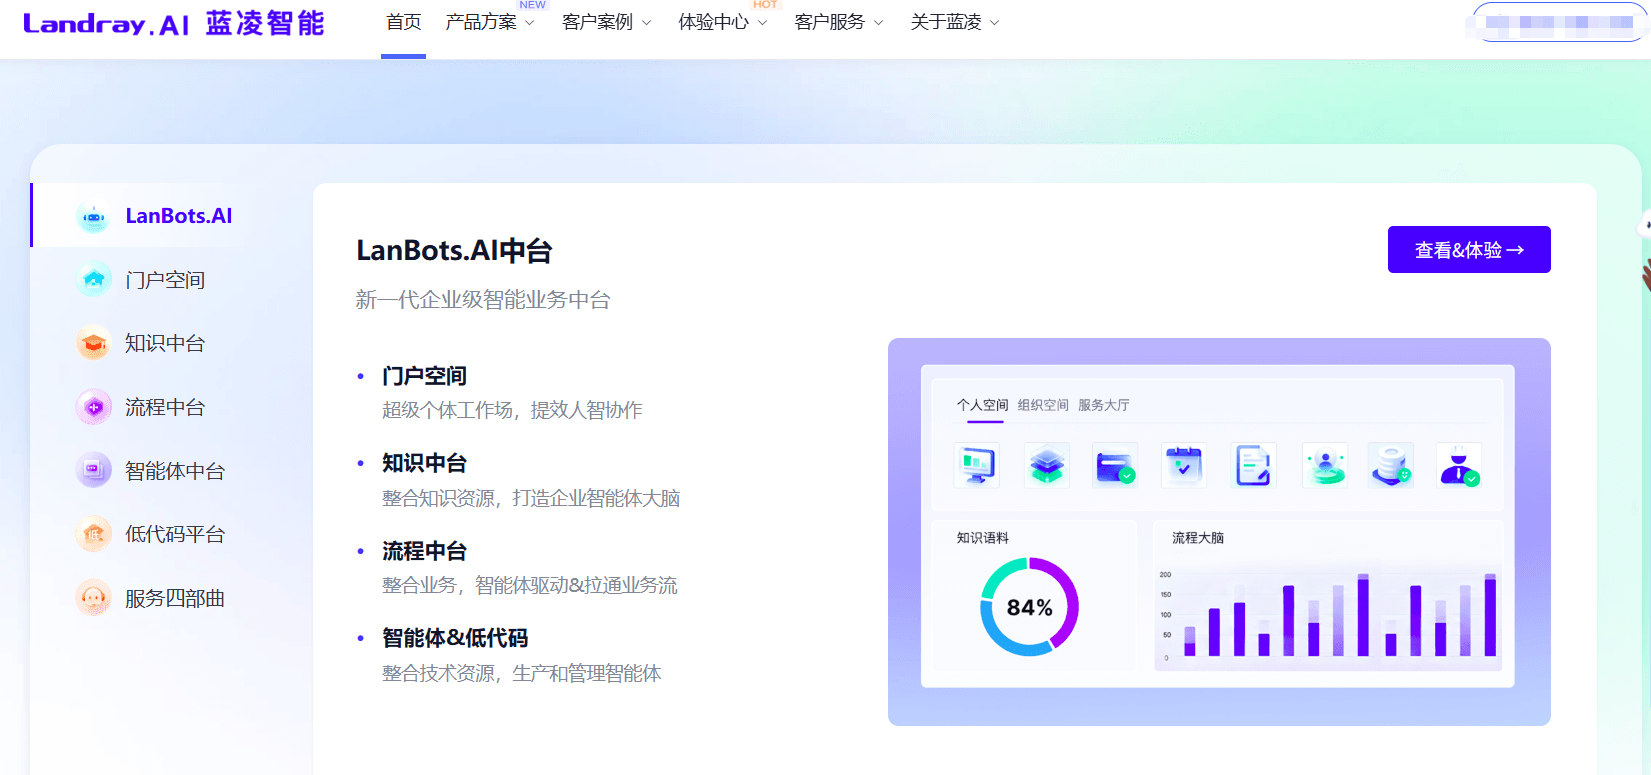Click the green person hologram icon
The height and width of the screenshot is (775, 1651).
(1325, 465)
